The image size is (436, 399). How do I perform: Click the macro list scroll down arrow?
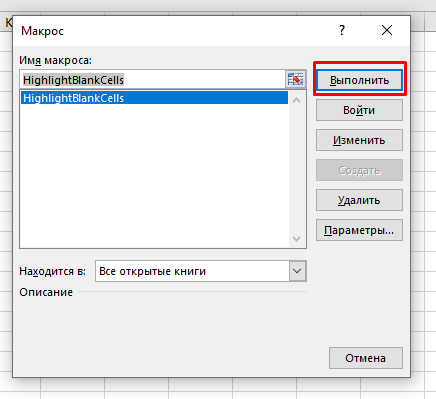(296, 239)
